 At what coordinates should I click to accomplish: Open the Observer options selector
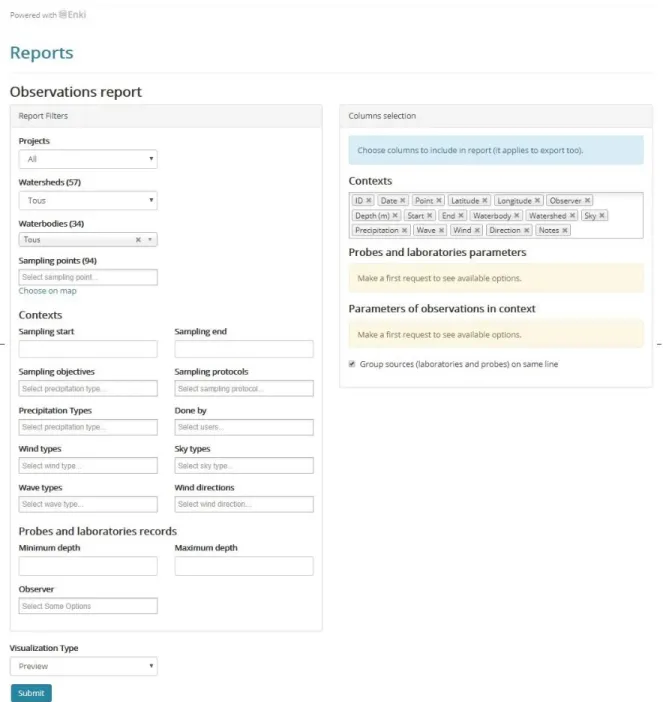(88, 606)
